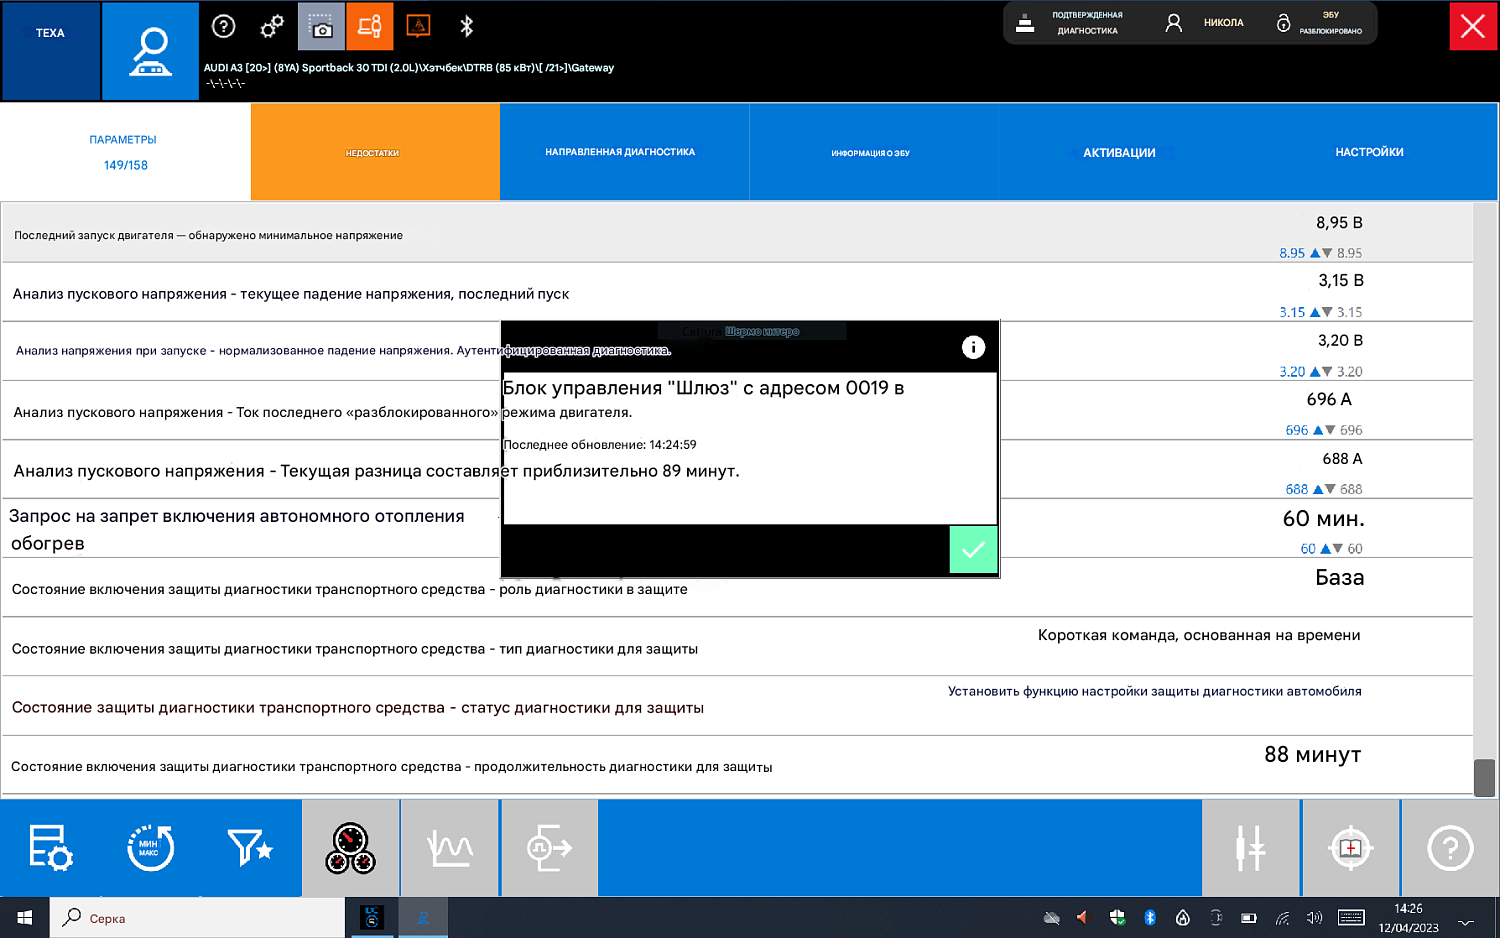Viewport: 1500px width, 938px height.
Task: Switch to the gauges dashboard view
Action: (x=350, y=848)
